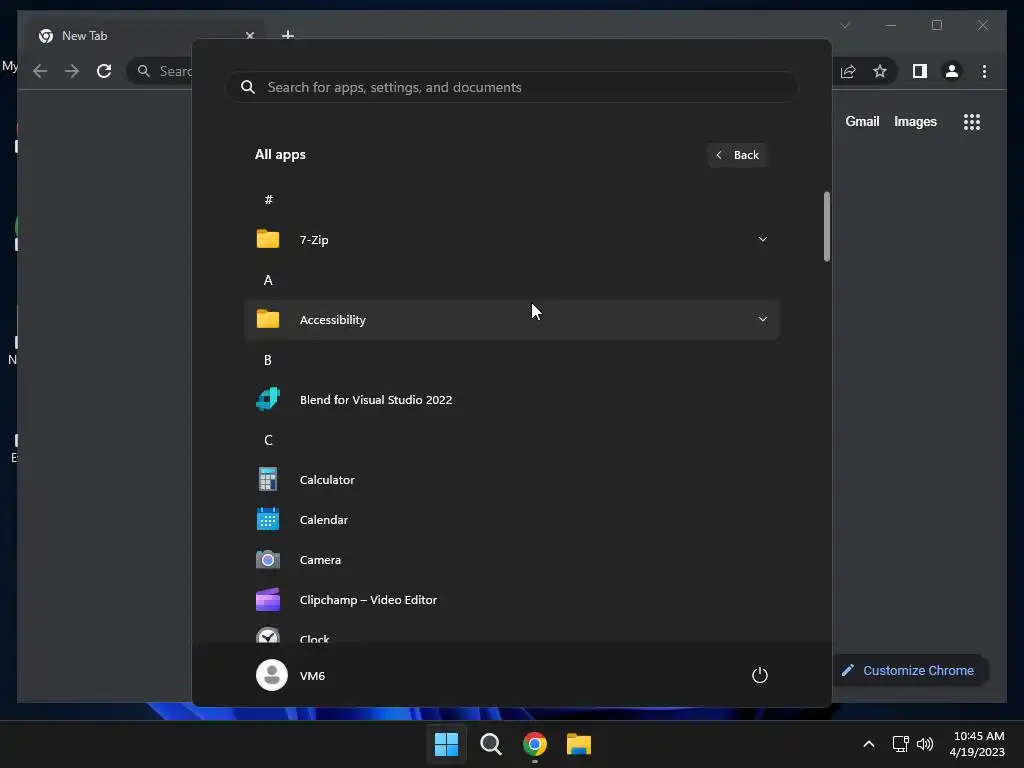The width and height of the screenshot is (1024, 768).
Task: Jump to letter group C
Action: [x=268, y=440]
